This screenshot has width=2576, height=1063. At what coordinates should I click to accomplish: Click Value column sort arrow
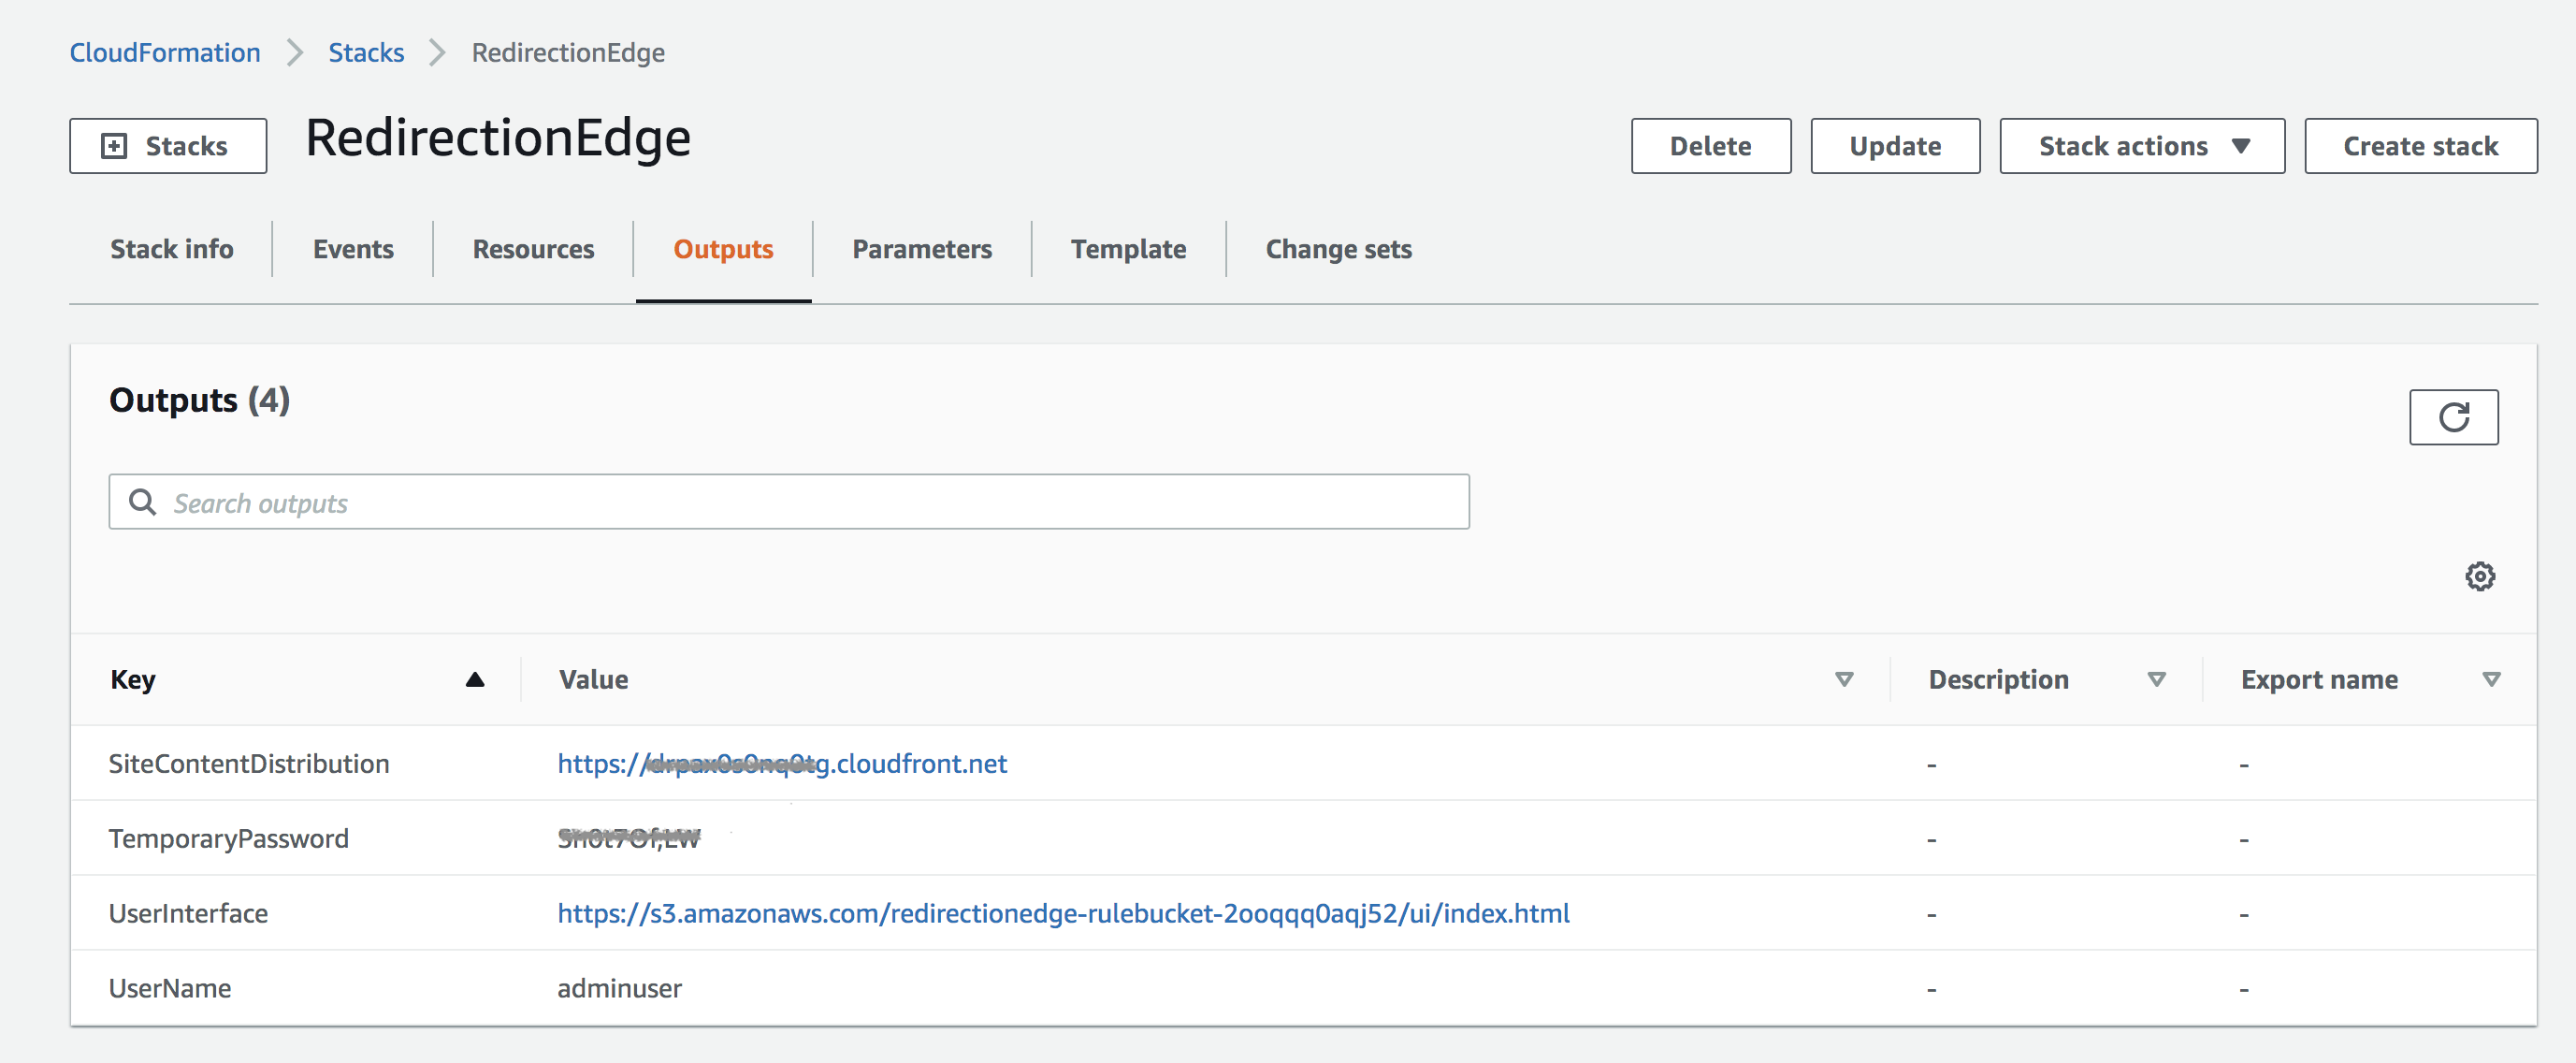pos(1844,680)
